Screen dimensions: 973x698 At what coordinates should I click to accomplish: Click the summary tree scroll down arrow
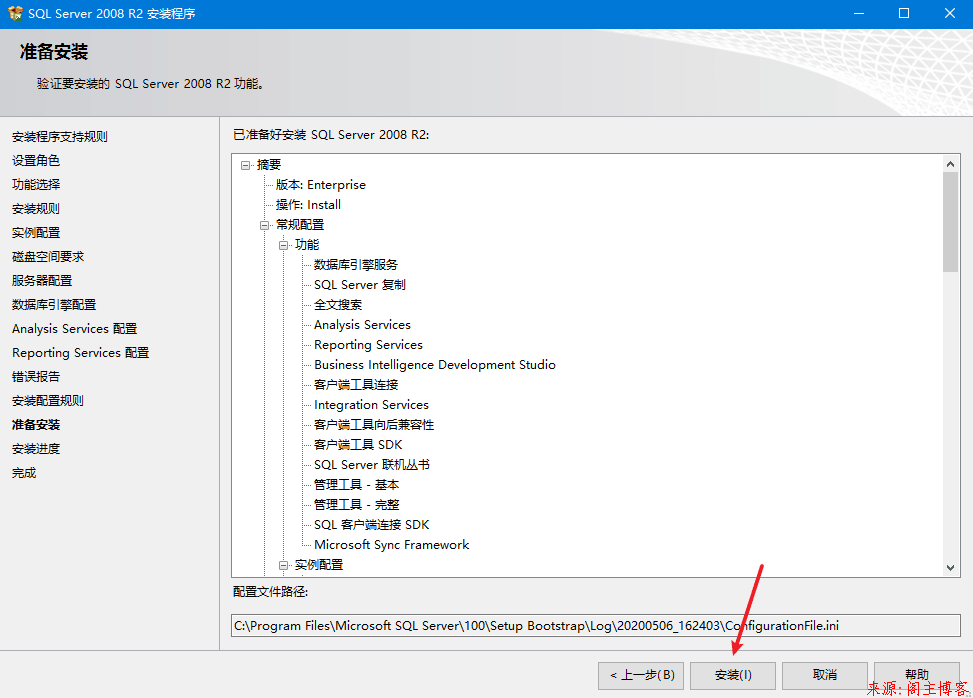pos(950,567)
